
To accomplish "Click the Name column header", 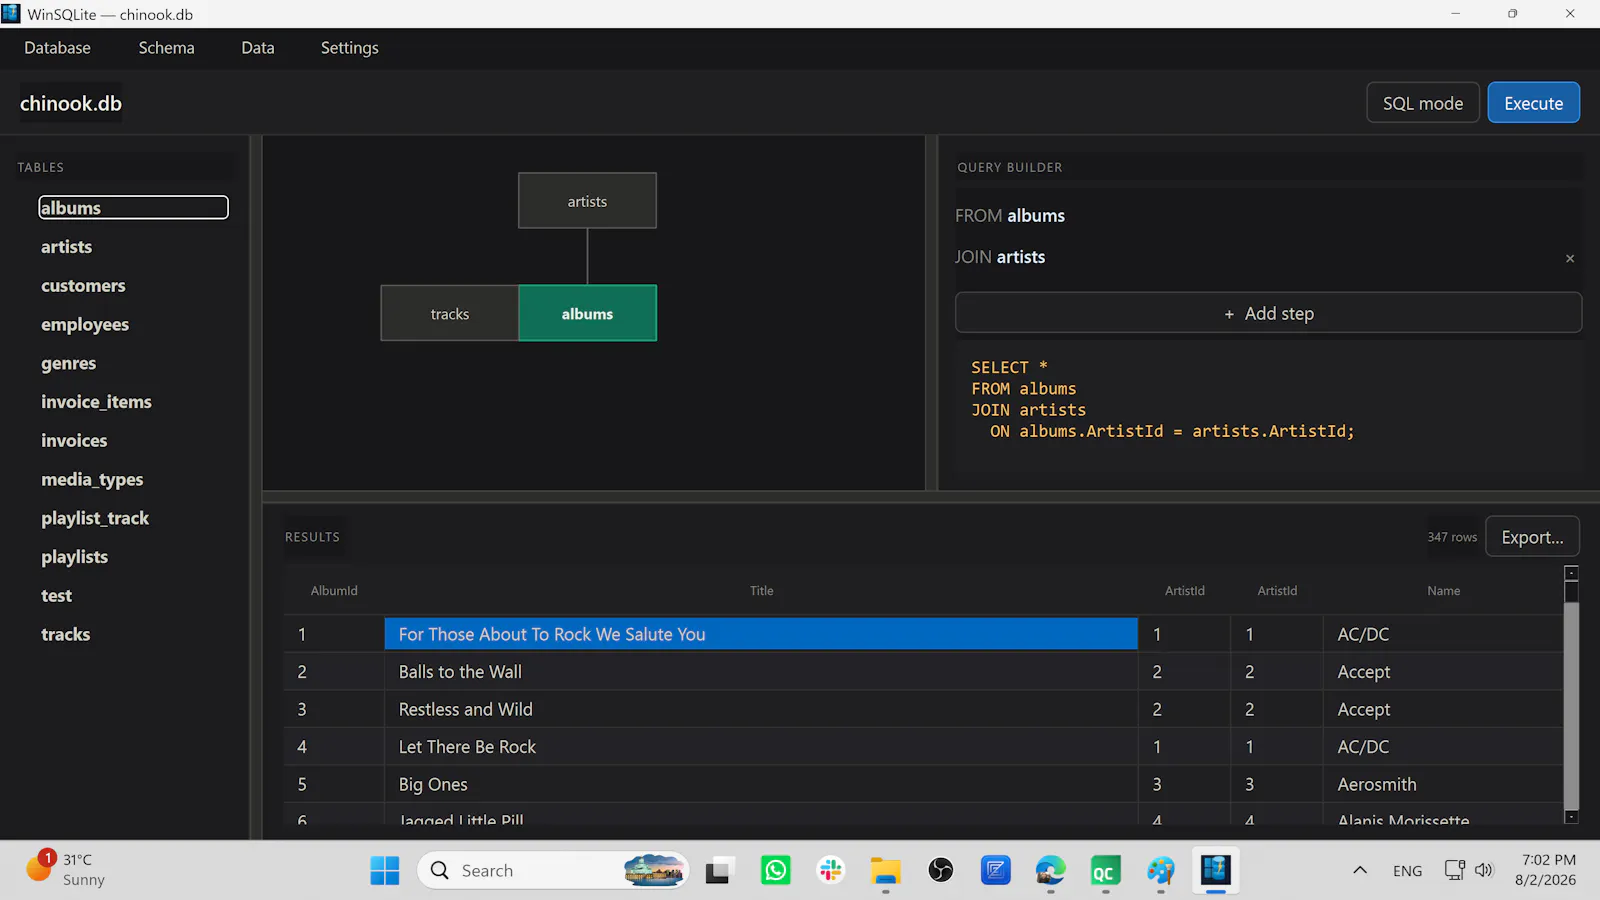I will pyautogui.click(x=1443, y=591).
